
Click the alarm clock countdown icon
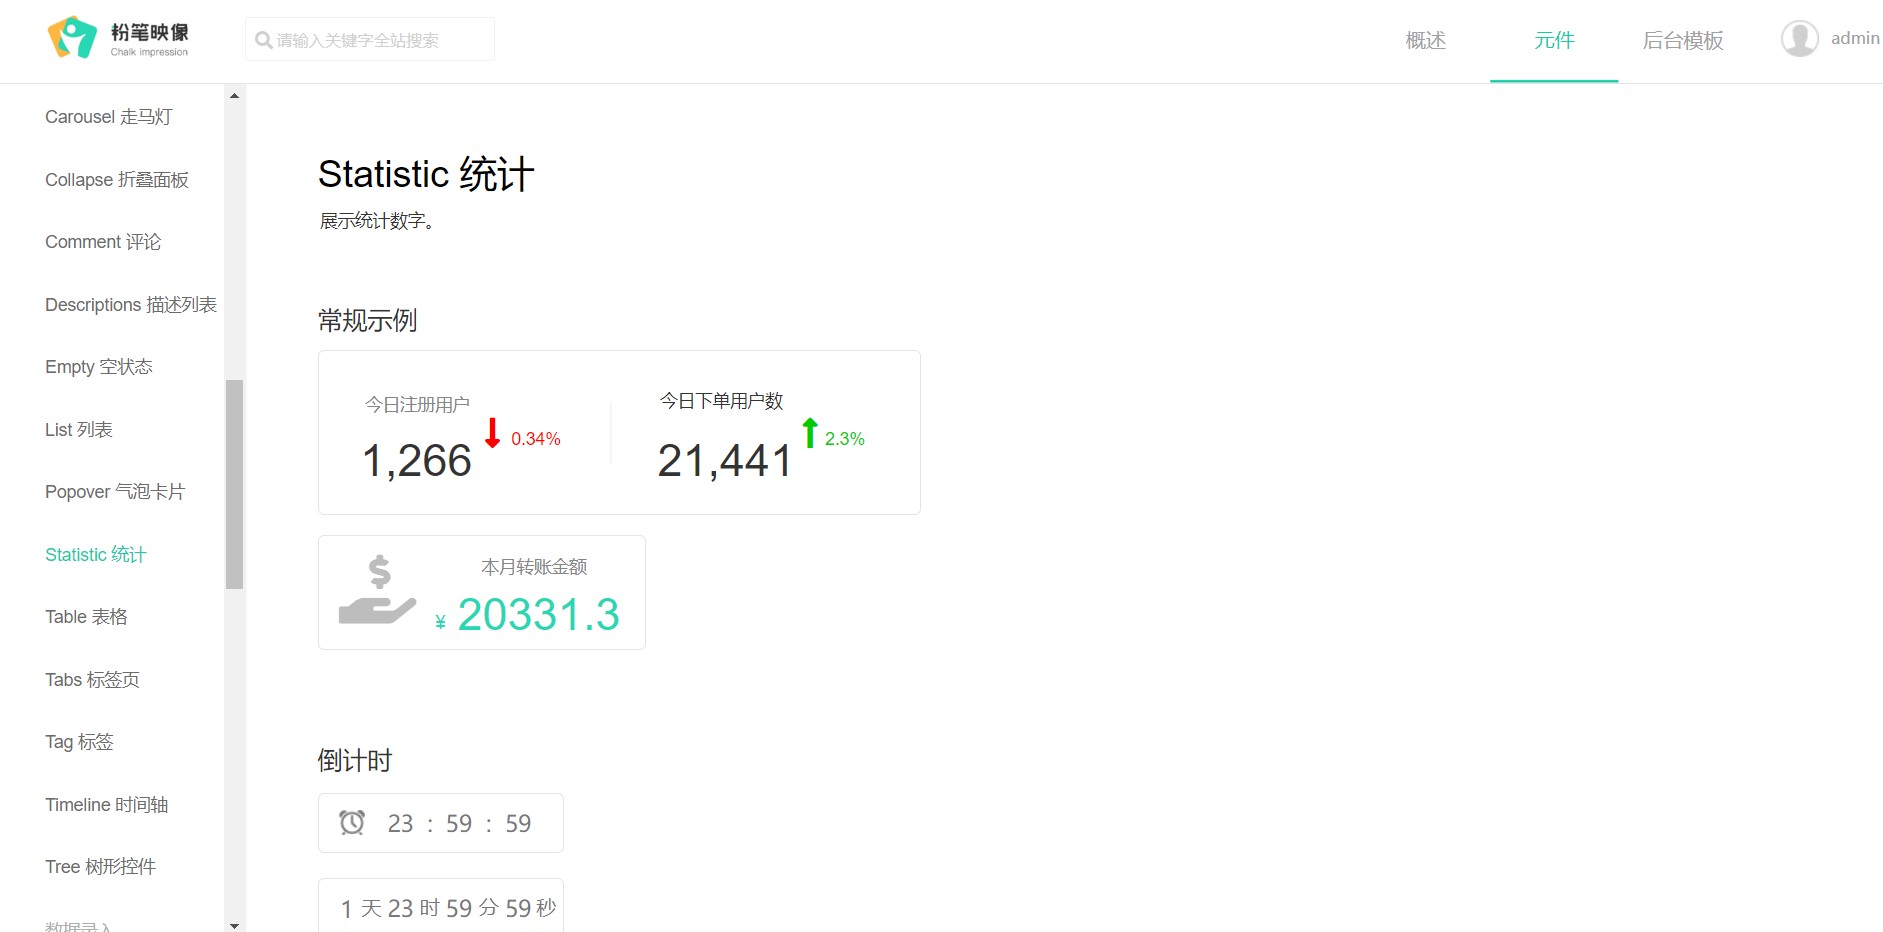pos(352,822)
